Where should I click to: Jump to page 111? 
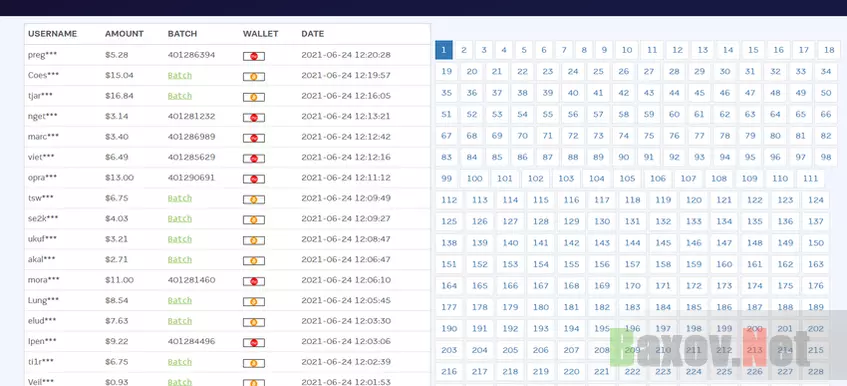coord(810,179)
